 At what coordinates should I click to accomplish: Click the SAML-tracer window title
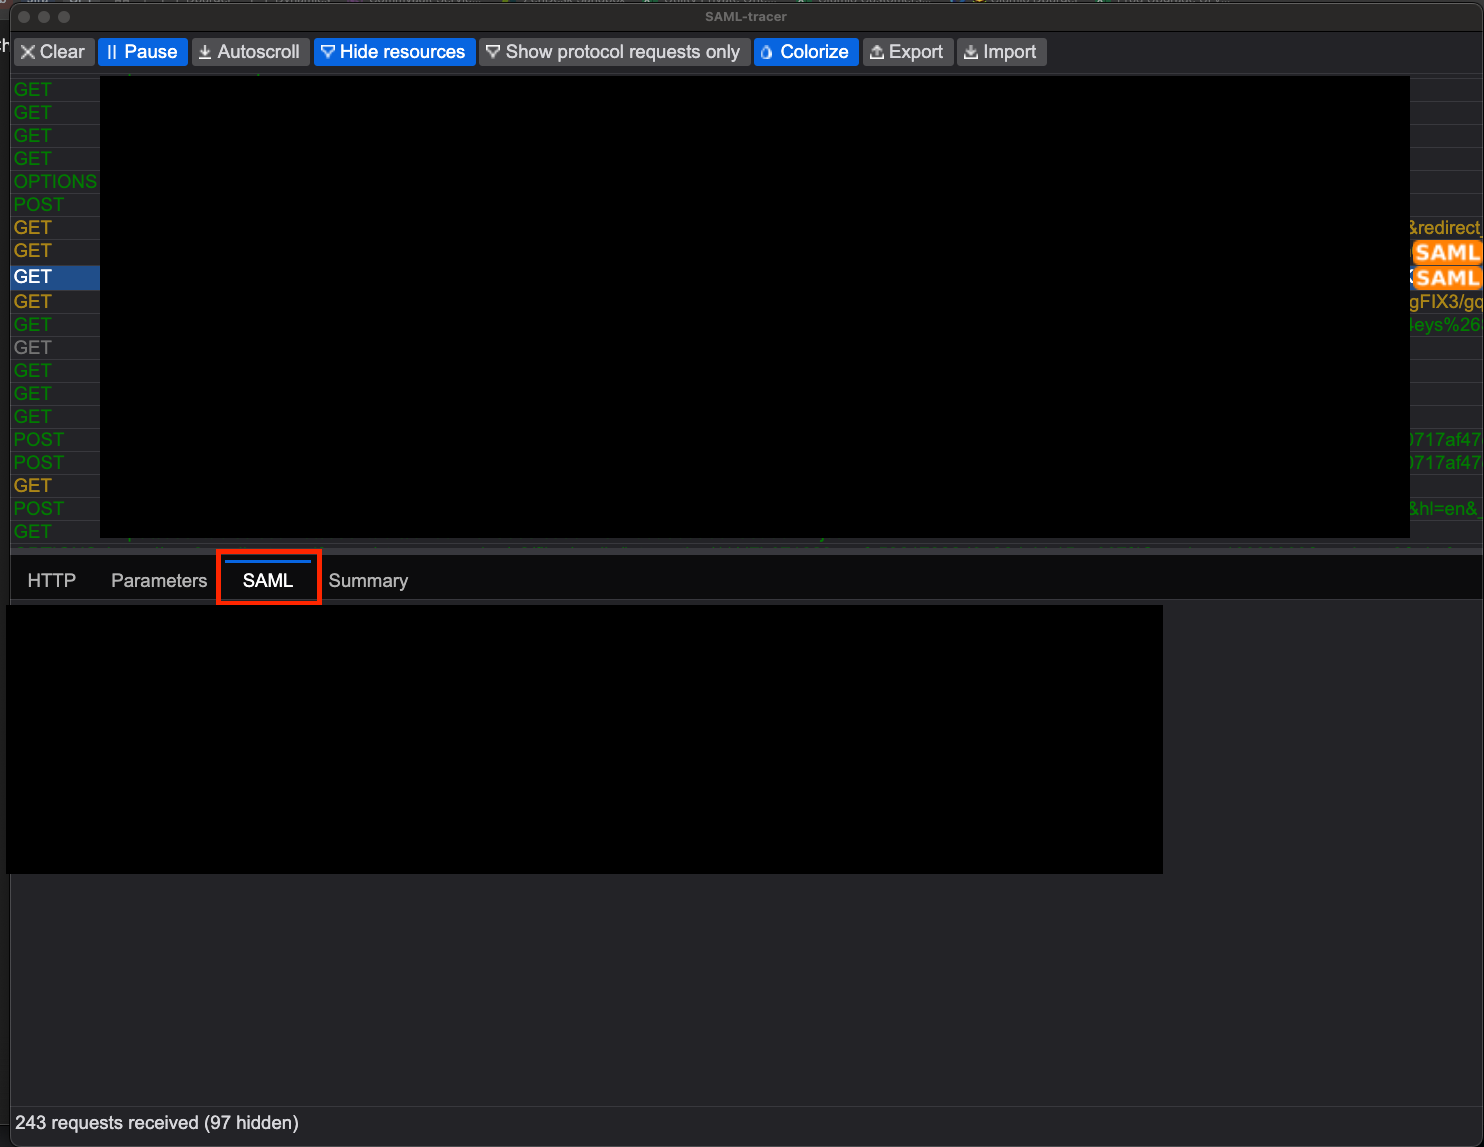pyautogui.click(x=746, y=17)
